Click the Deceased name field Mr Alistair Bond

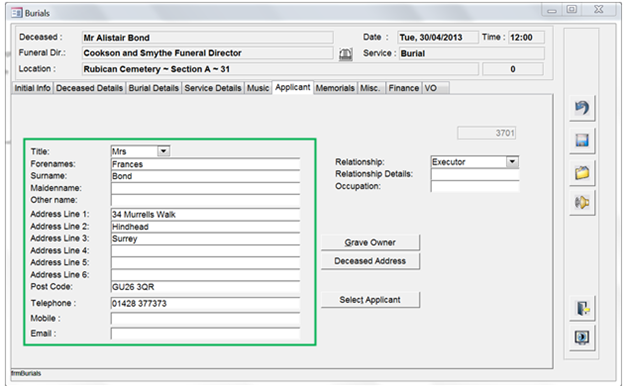207,38
